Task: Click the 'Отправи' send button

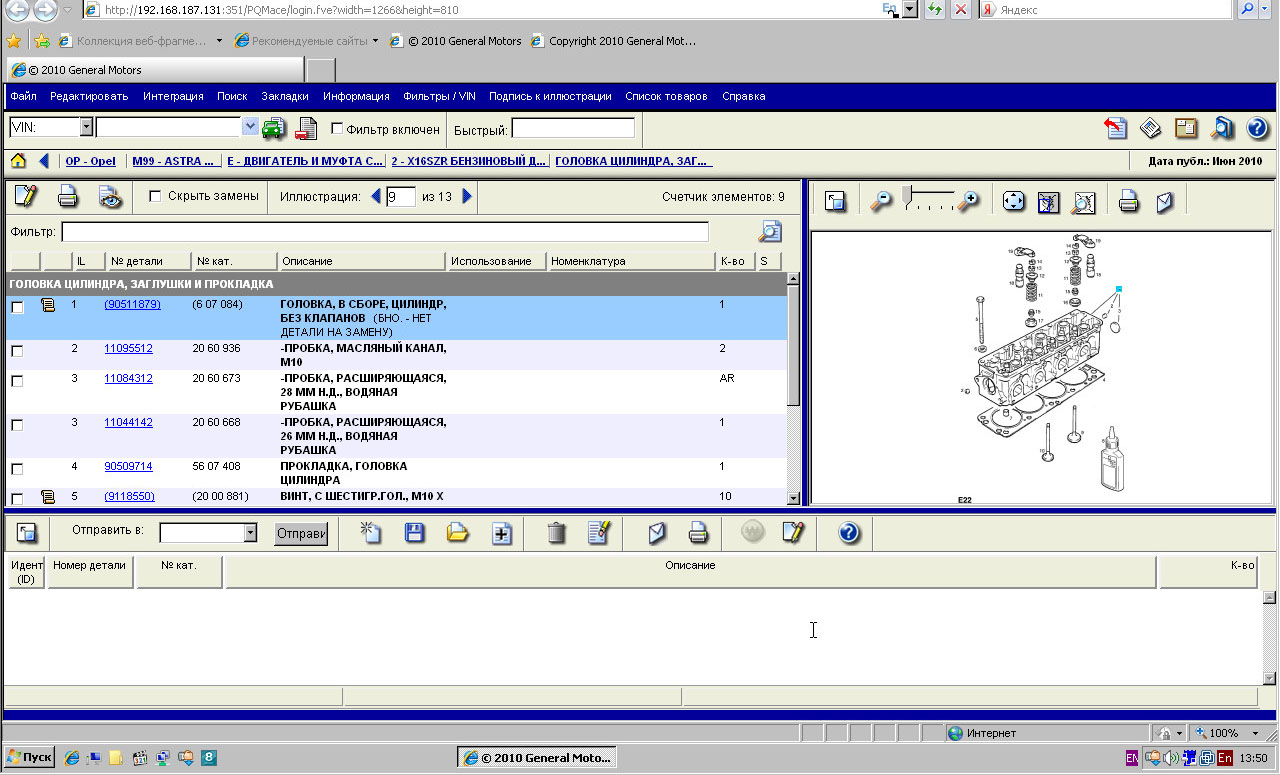Action: tap(301, 533)
